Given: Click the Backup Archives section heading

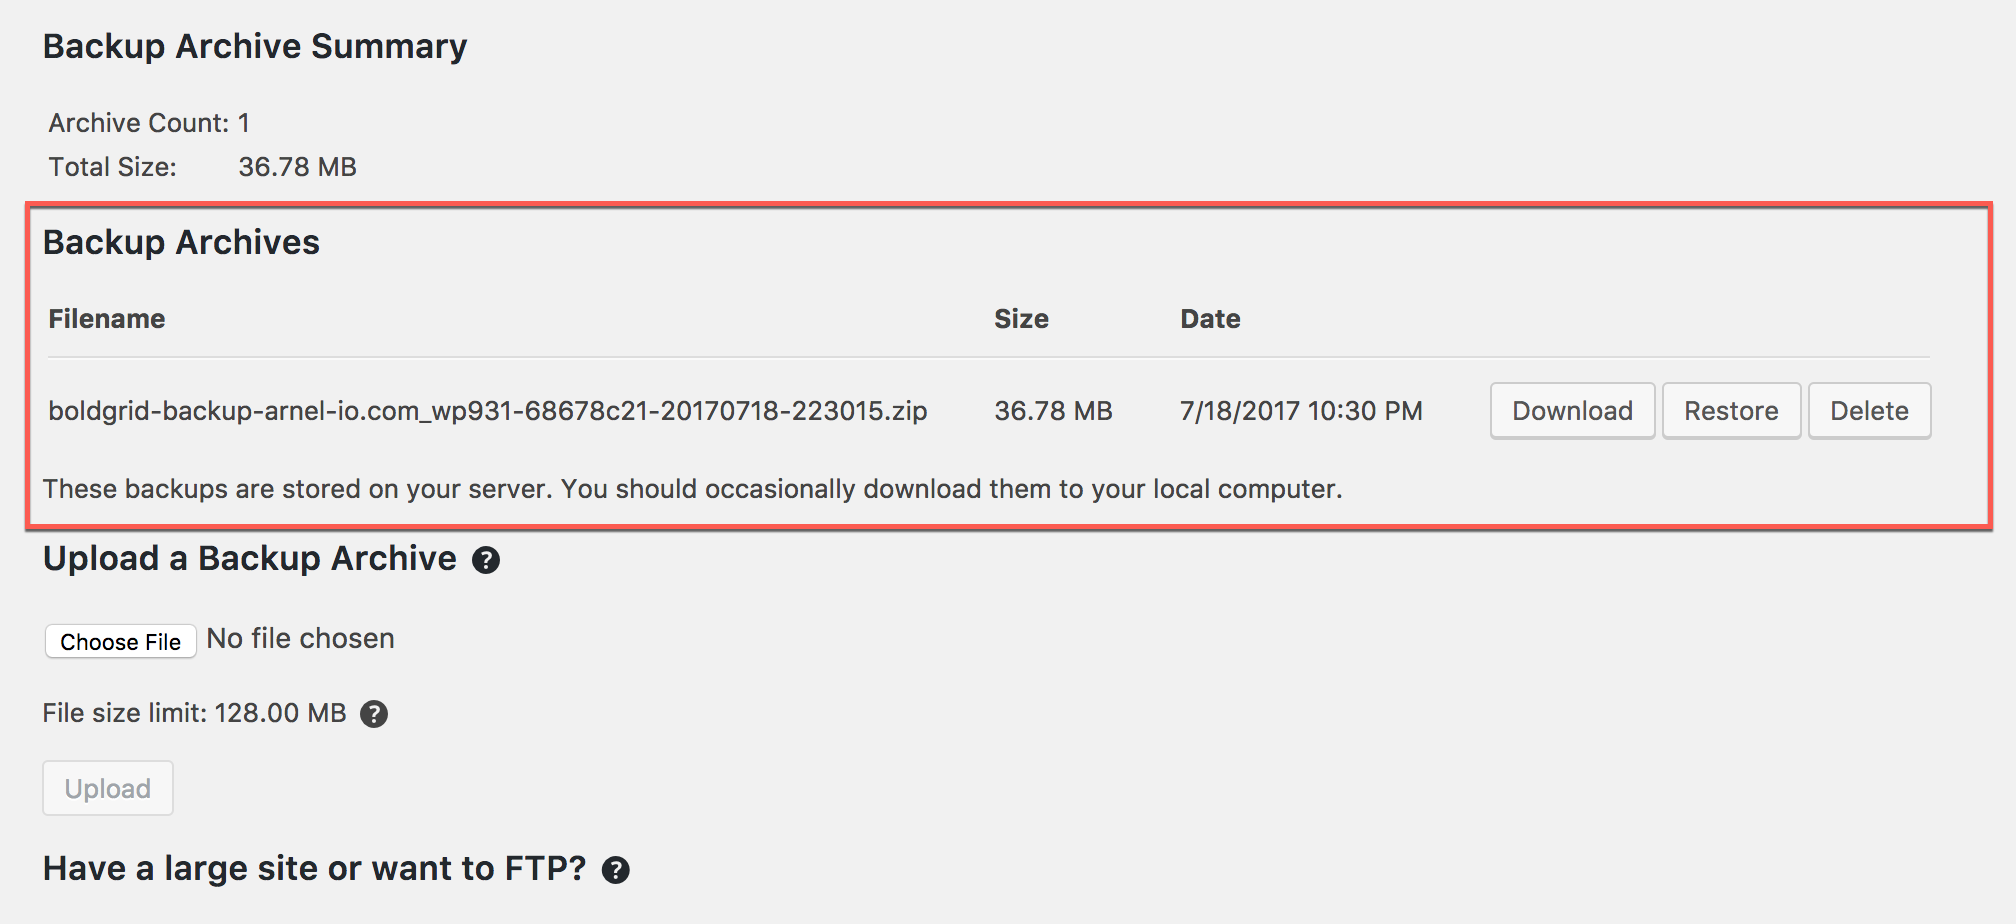Looking at the screenshot, I should 181,243.
